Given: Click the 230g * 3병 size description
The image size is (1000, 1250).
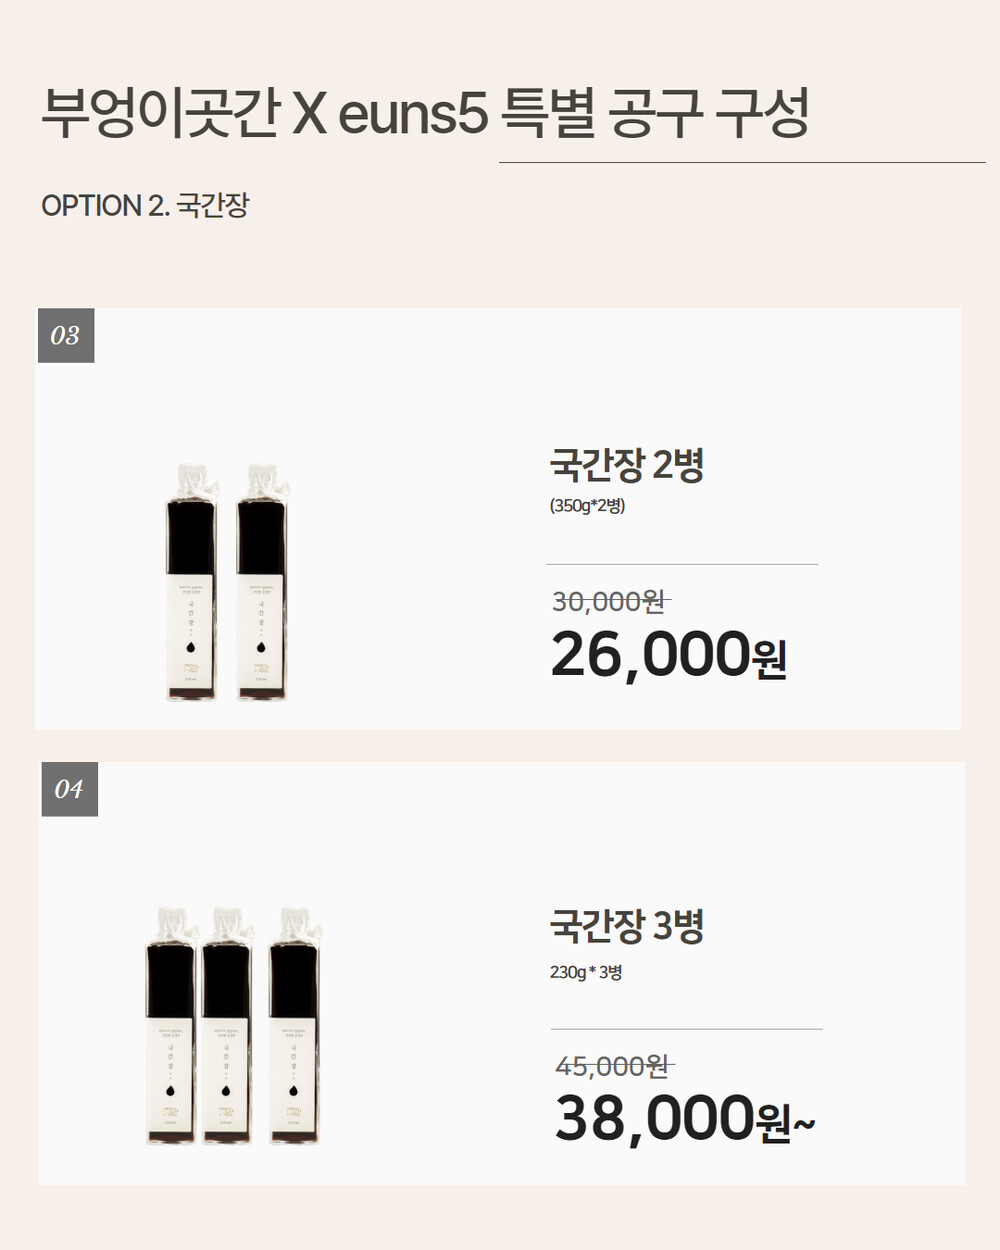Looking at the screenshot, I should coord(586,972).
